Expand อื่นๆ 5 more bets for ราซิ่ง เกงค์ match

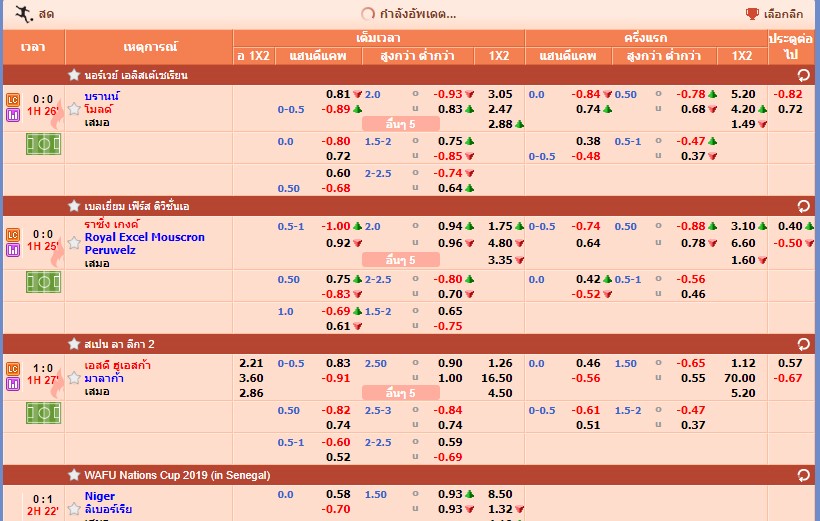pyautogui.click(x=401, y=260)
